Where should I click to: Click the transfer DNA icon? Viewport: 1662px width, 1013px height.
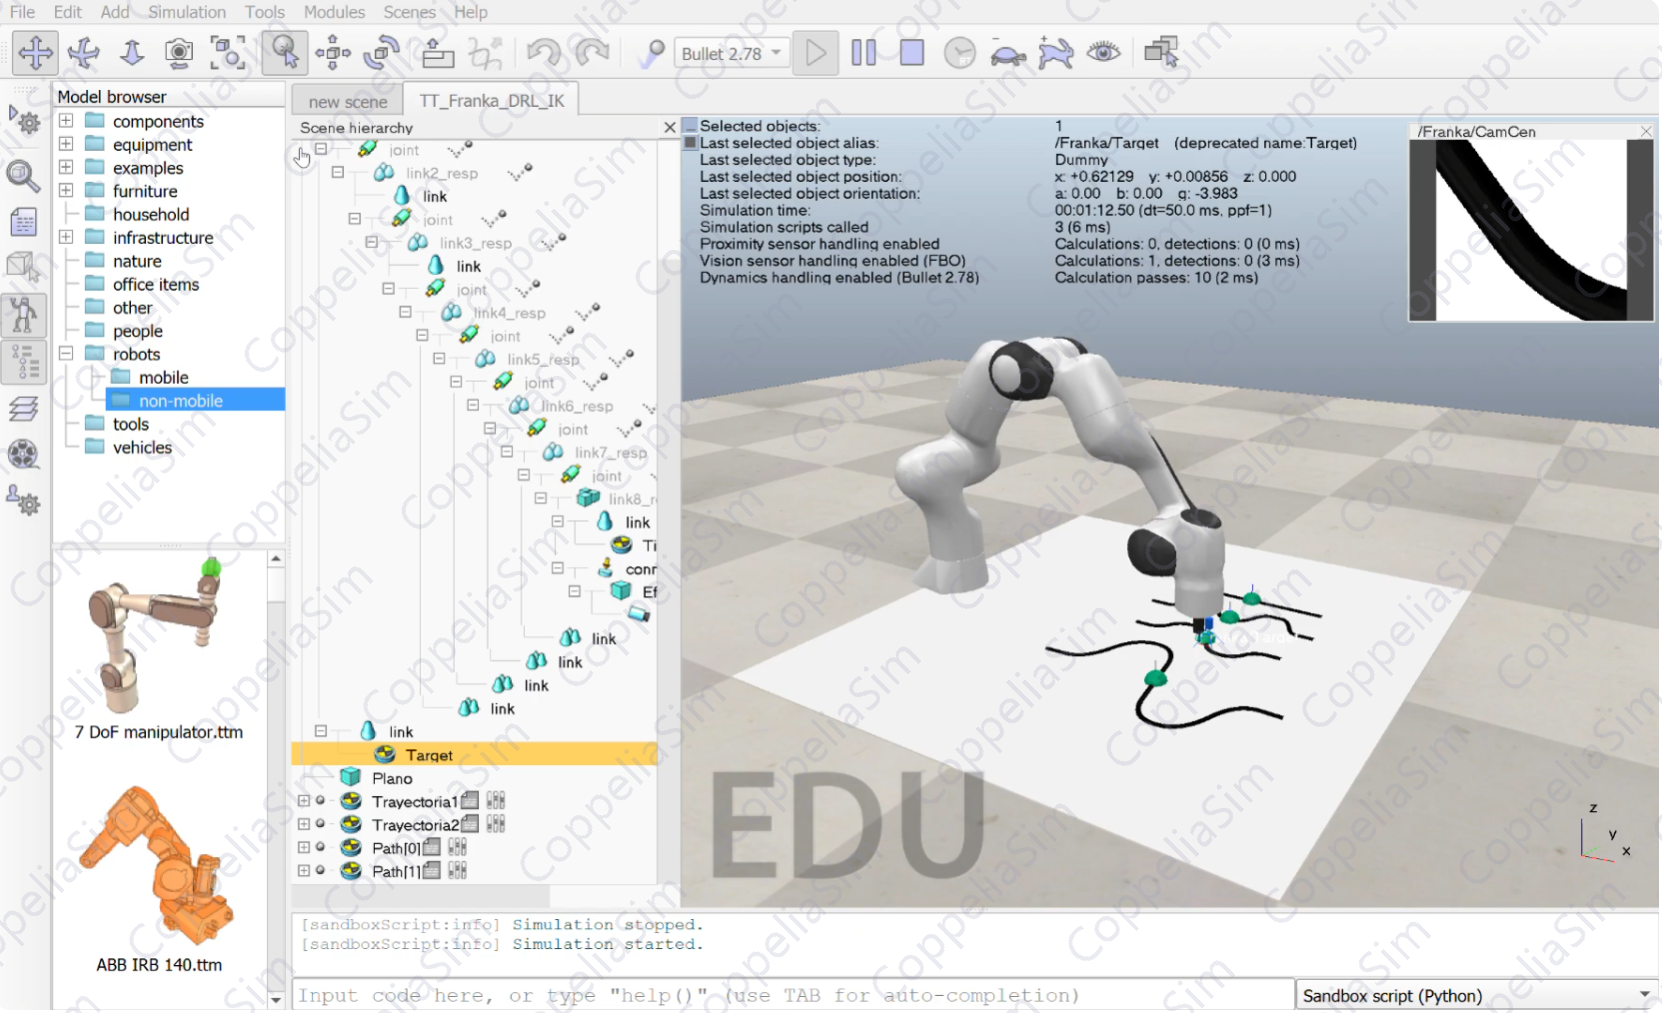click(x=486, y=52)
